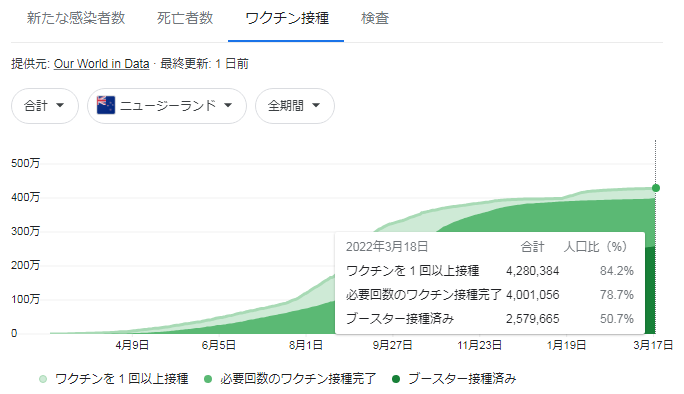The image size is (684, 394).
Task: Click the 合計 column header in tooltip
Action: click(532, 247)
